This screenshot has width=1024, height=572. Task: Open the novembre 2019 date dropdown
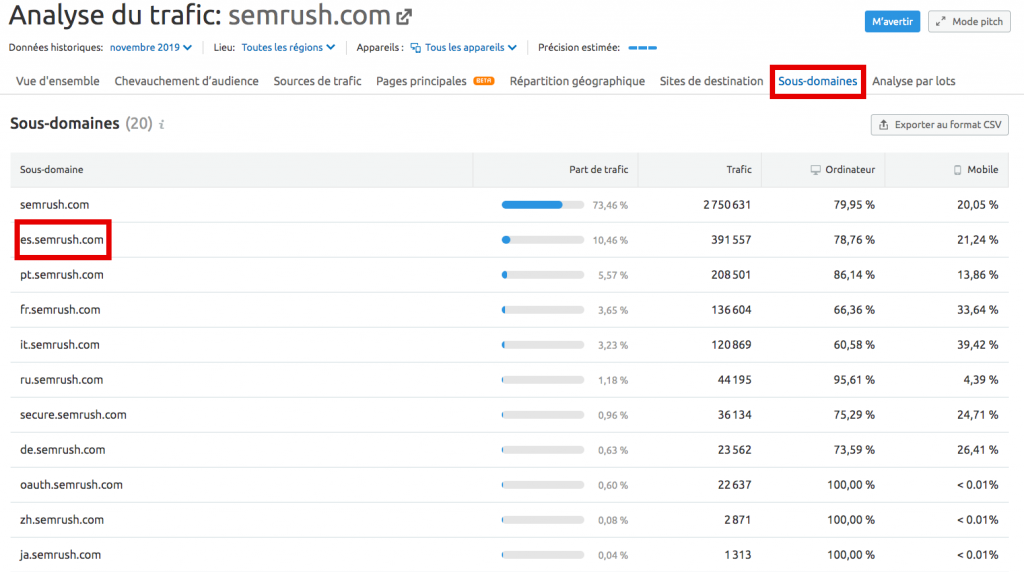coord(151,48)
